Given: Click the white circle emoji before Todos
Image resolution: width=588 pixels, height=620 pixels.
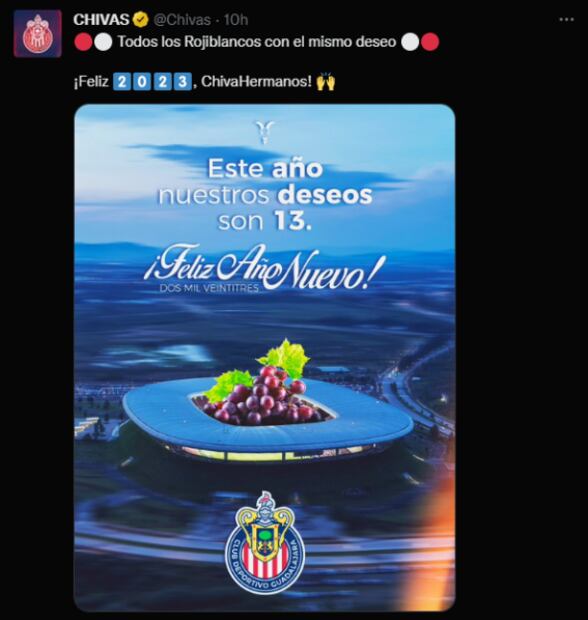Looking at the screenshot, I should click(x=103, y=42).
